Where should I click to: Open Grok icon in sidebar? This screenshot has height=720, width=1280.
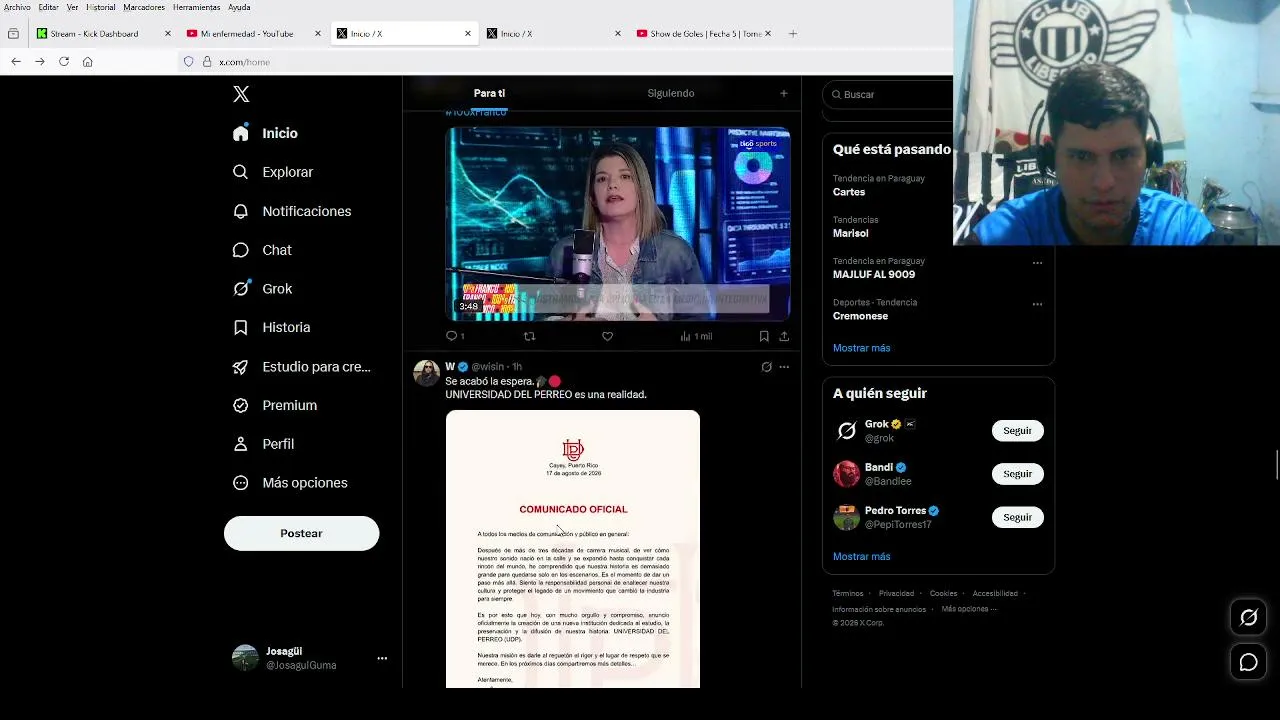point(240,289)
